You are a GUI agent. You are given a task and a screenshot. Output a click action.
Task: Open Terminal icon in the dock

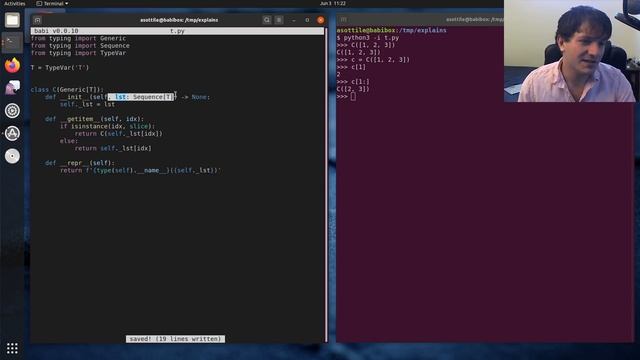[x=12, y=42]
